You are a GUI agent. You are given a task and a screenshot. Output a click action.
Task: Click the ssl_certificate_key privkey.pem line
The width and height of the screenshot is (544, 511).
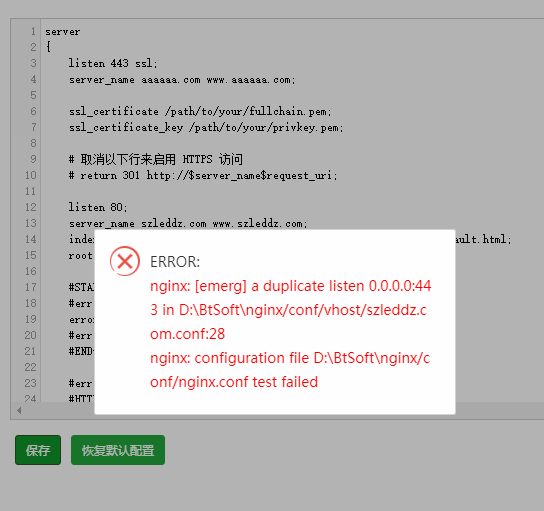click(206, 127)
